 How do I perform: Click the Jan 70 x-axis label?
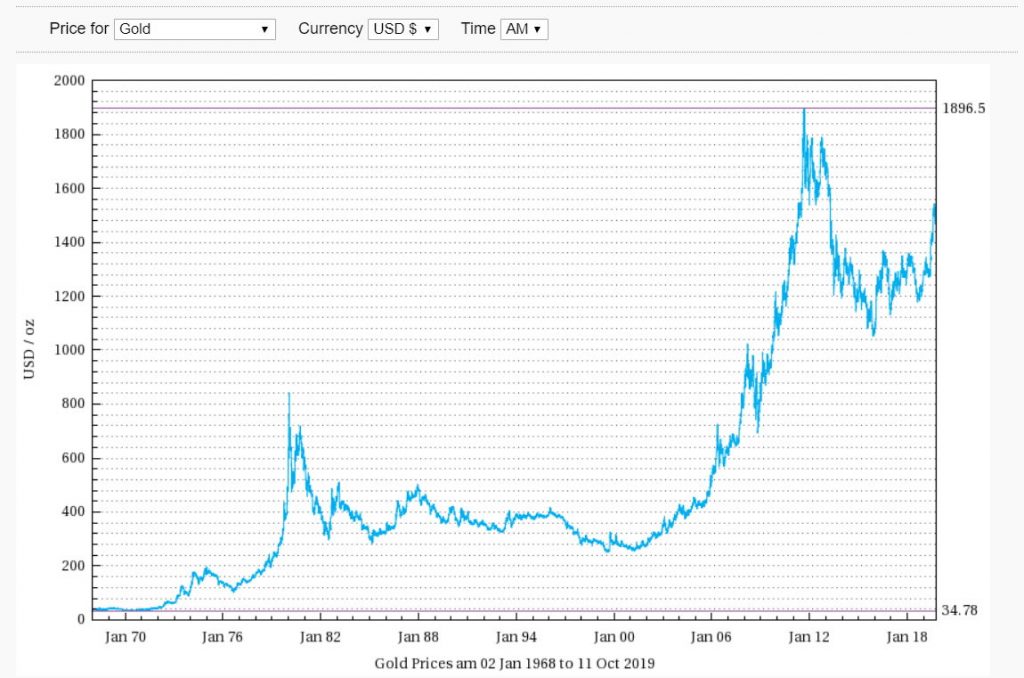click(x=127, y=636)
